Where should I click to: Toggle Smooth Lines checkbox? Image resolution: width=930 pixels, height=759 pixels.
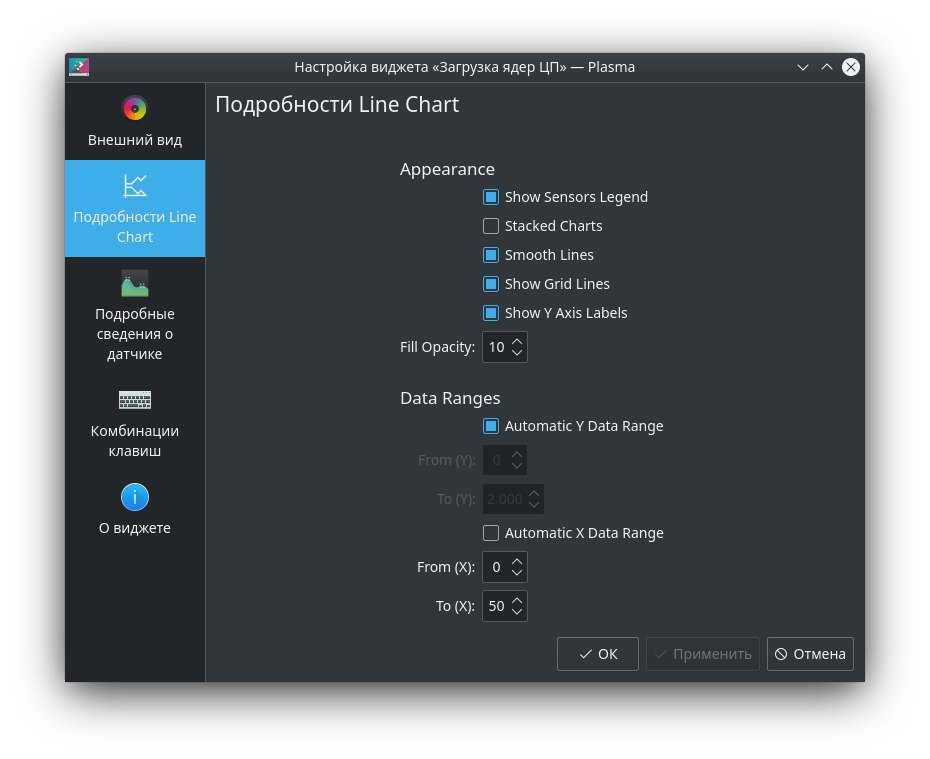tap(491, 255)
